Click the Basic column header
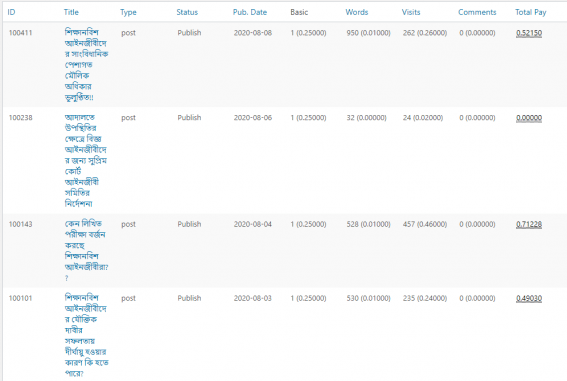Viewport: 567px width, 381px height. (299, 12)
